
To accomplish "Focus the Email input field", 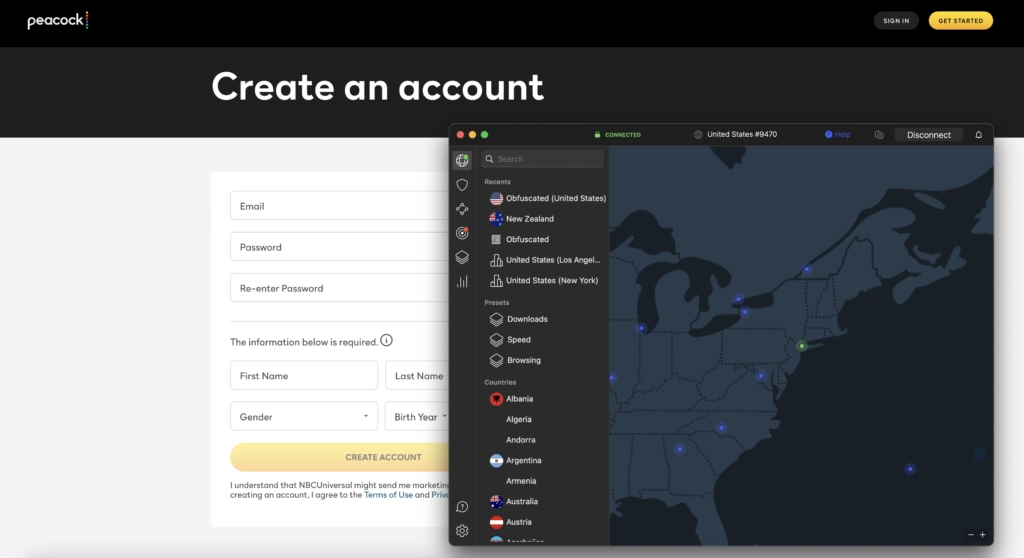I will tap(340, 206).
